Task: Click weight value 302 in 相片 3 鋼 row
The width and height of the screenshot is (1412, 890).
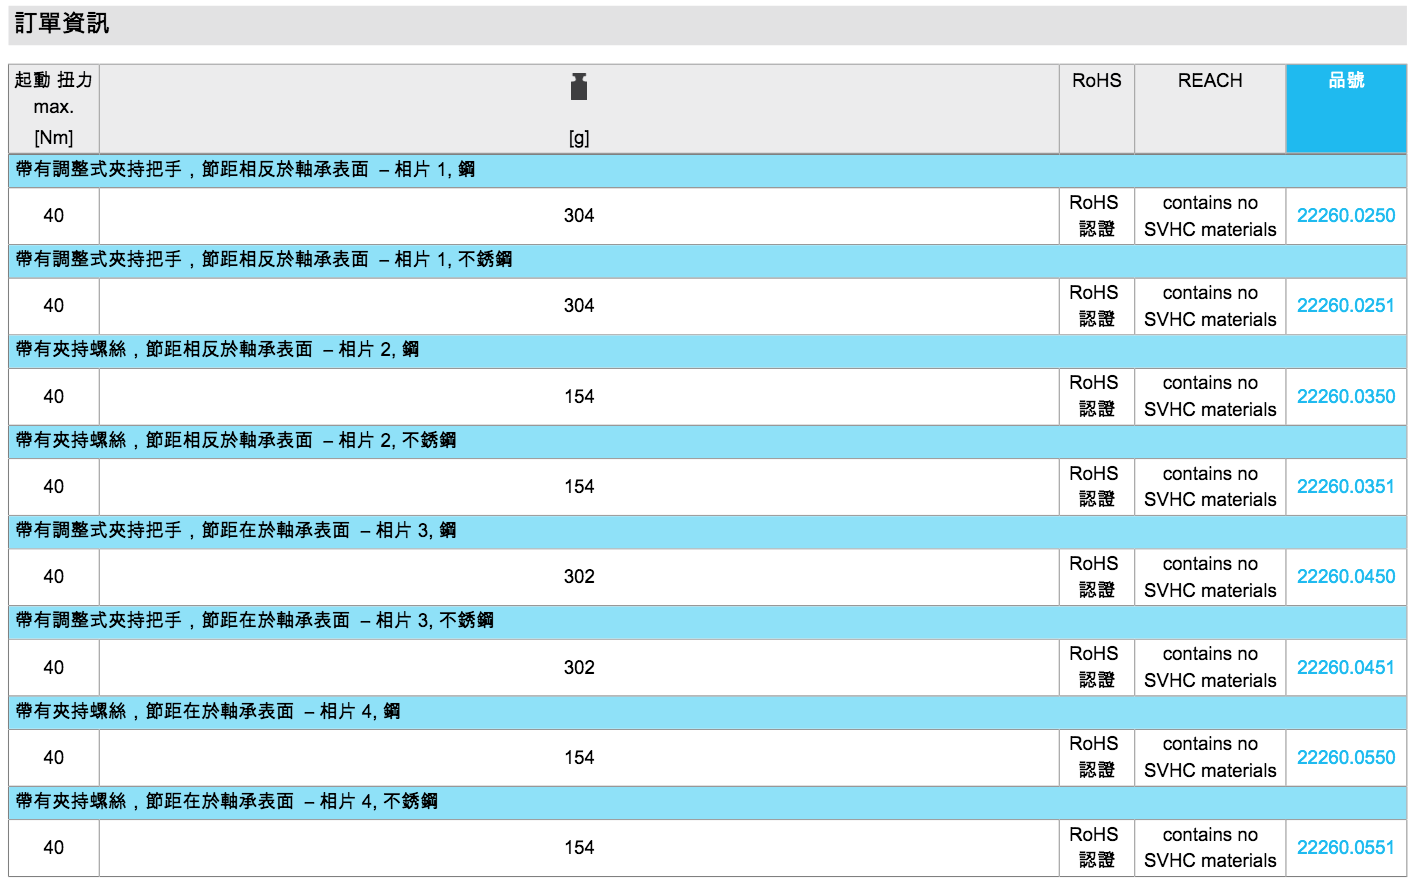Action: pos(578,577)
